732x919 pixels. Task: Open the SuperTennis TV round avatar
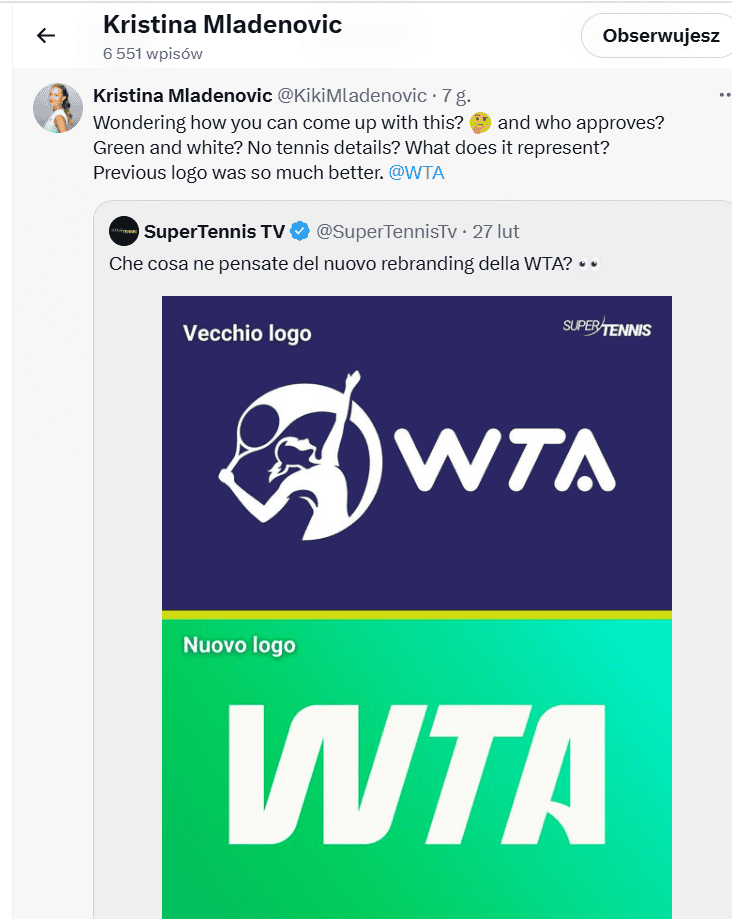point(124,231)
